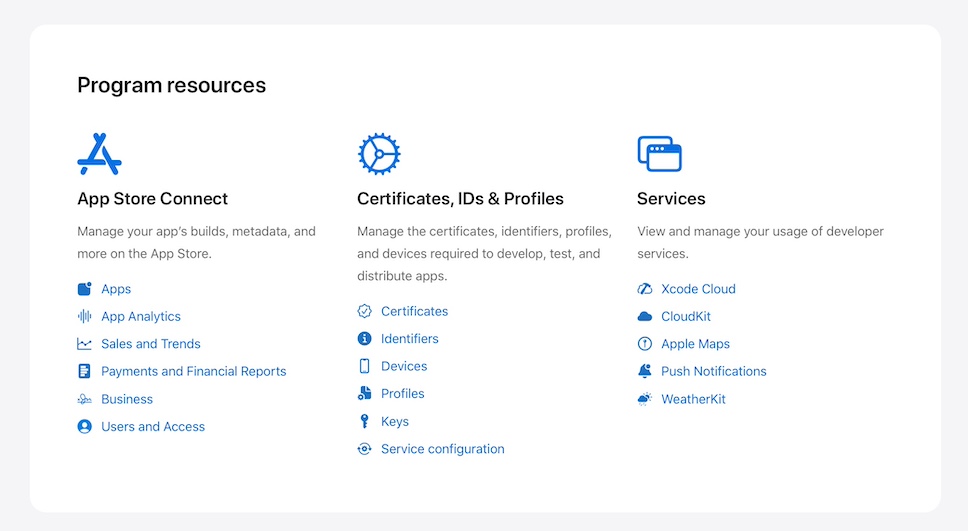This screenshot has height=531, width=968.
Task: Select the Identifiers link
Action: click(x=410, y=338)
